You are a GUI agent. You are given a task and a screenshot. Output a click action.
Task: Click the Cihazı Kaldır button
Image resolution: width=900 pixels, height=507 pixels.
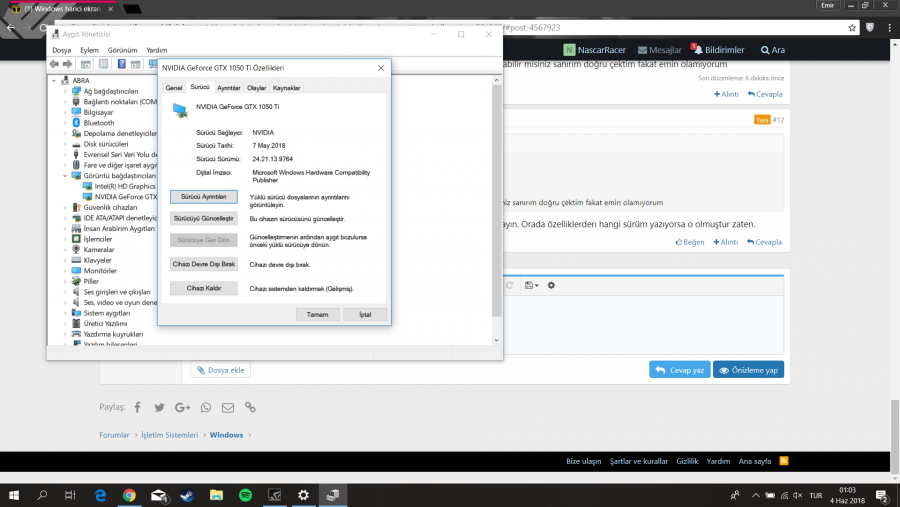204,288
